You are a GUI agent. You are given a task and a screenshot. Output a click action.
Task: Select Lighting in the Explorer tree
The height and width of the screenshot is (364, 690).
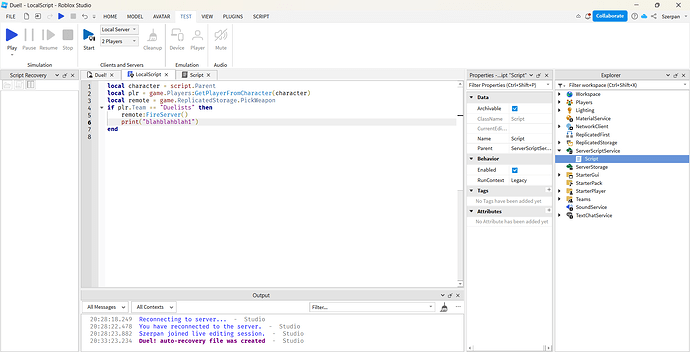[x=585, y=110]
